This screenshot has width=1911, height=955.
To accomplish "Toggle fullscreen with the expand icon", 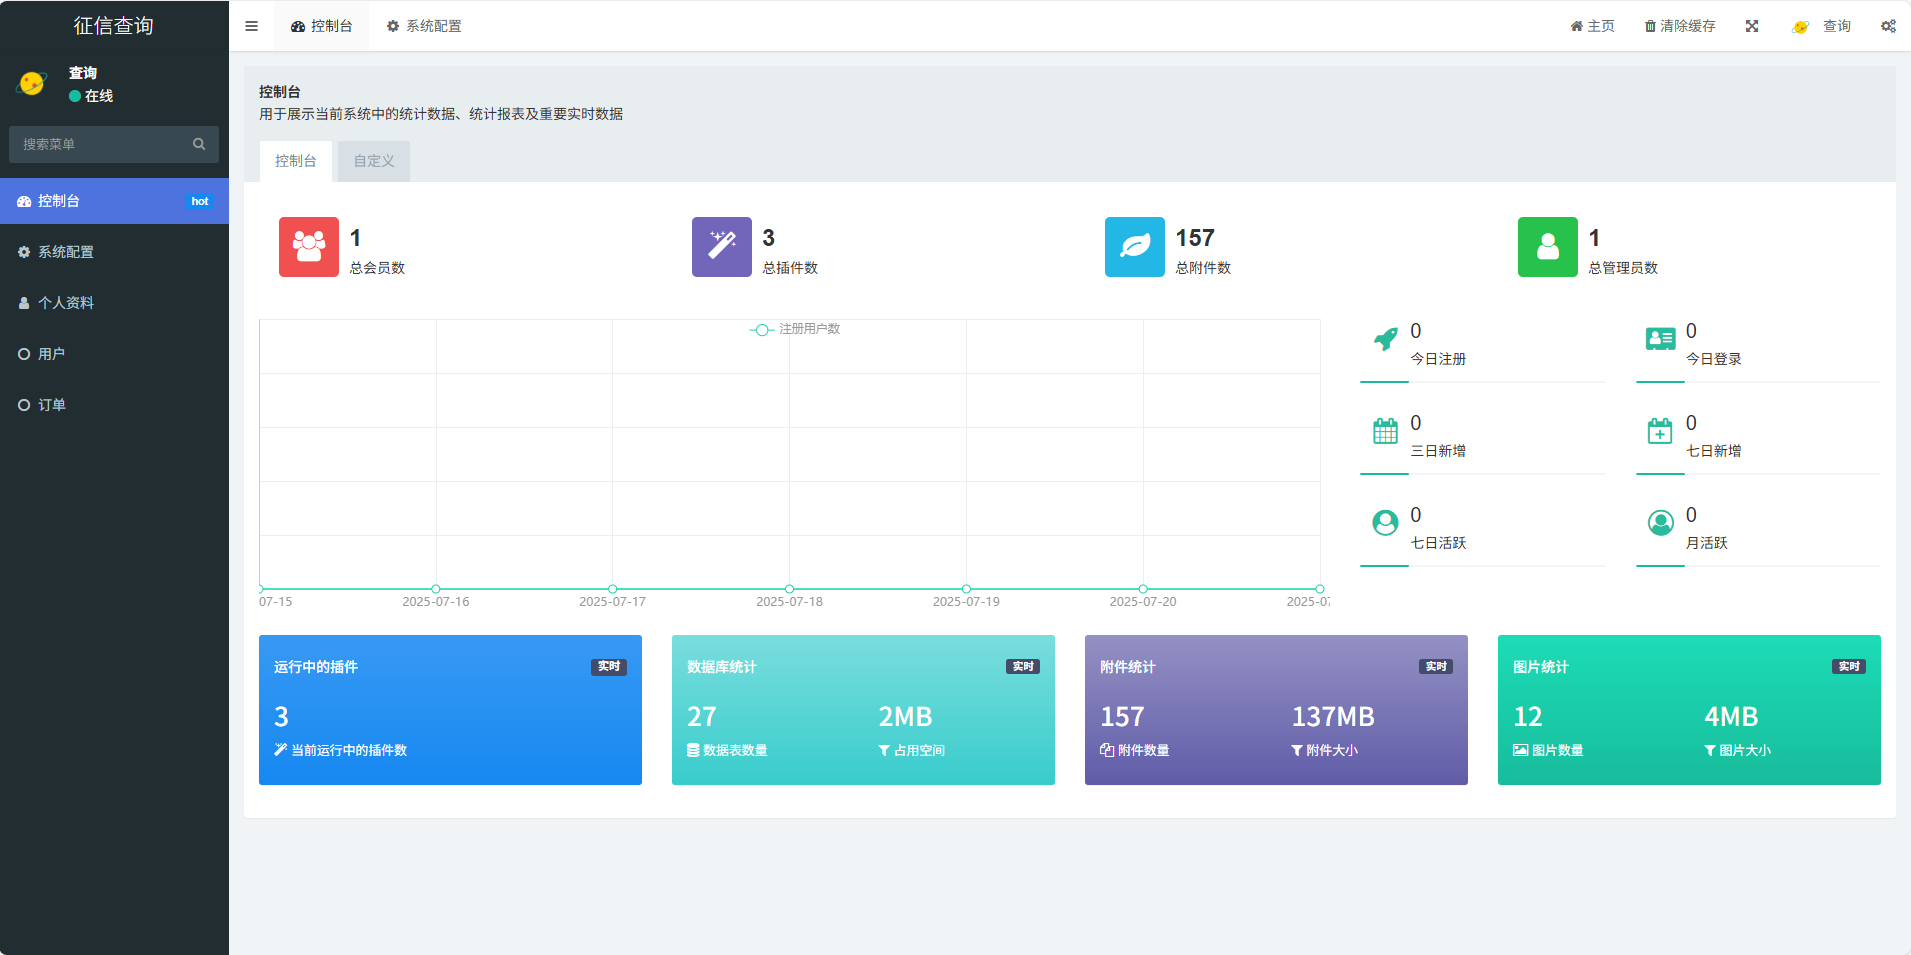I will (x=1752, y=26).
